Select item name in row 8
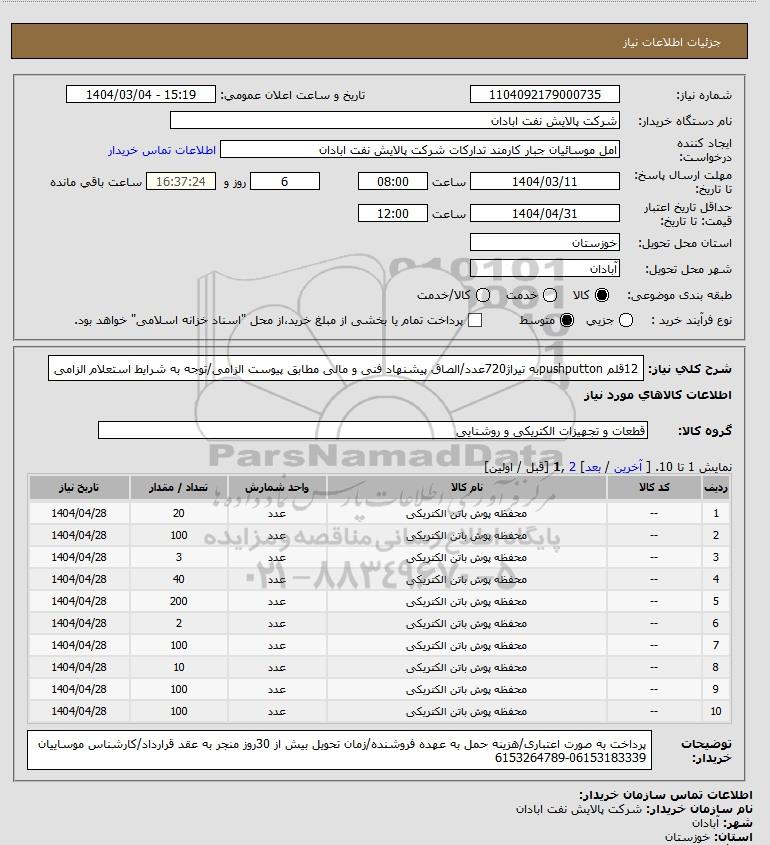This screenshot has height=845, width=770. [x=467, y=668]
